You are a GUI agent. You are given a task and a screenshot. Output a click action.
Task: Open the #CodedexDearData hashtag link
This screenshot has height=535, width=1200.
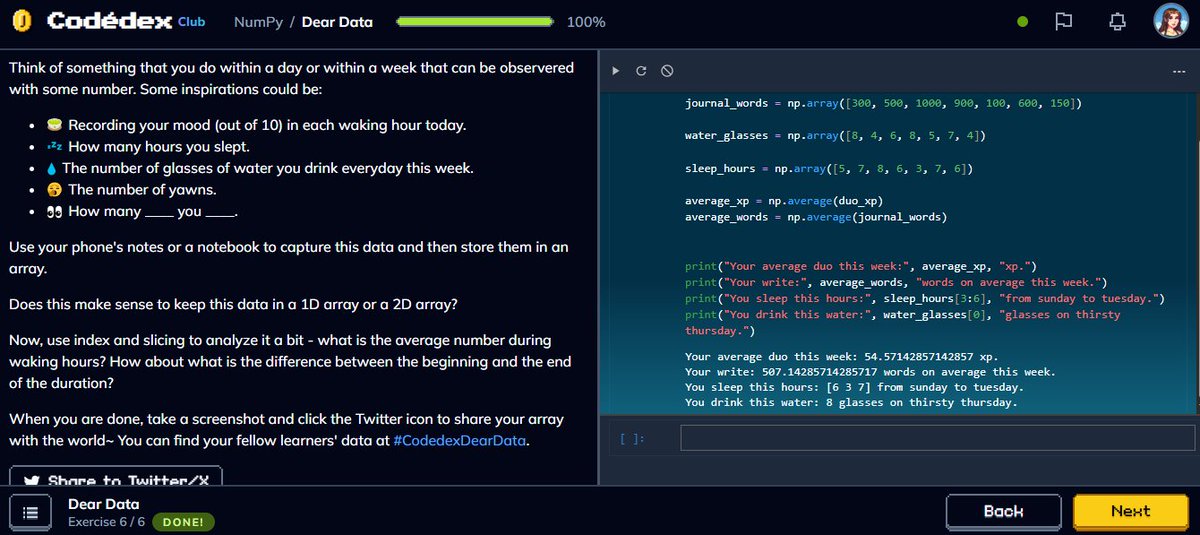460,439
